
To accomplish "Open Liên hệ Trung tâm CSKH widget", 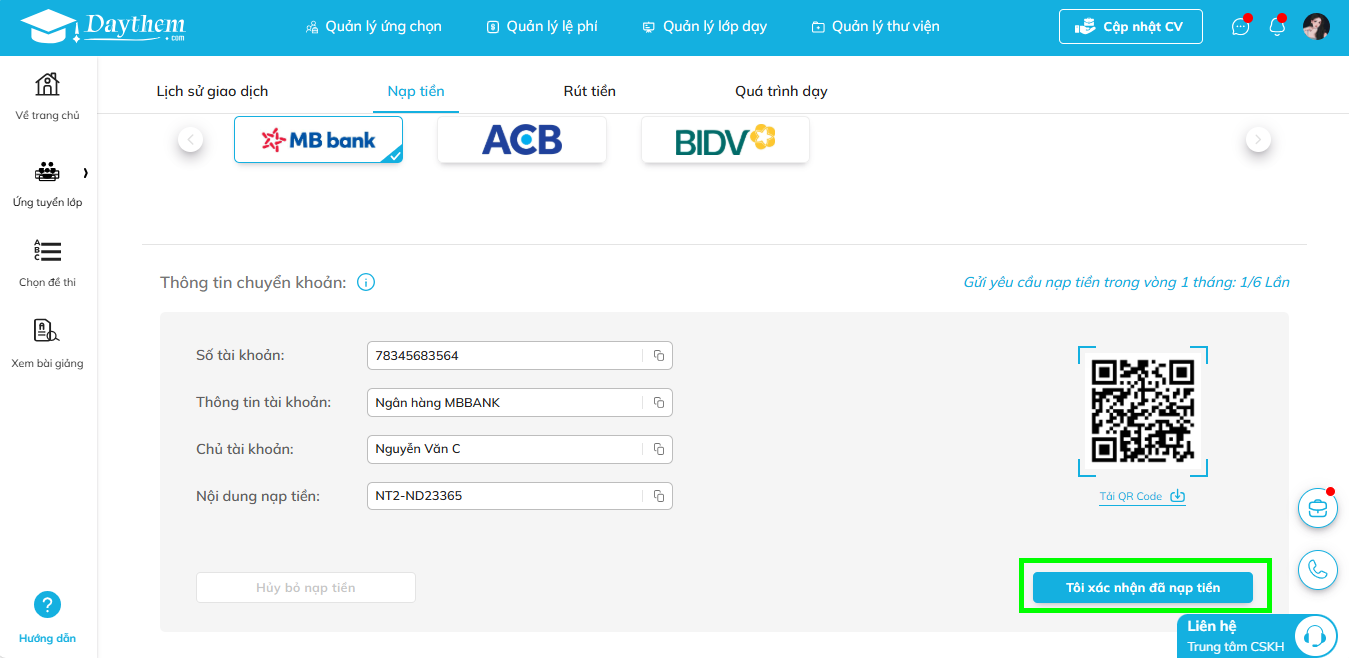I will [x=1258, y=636].
